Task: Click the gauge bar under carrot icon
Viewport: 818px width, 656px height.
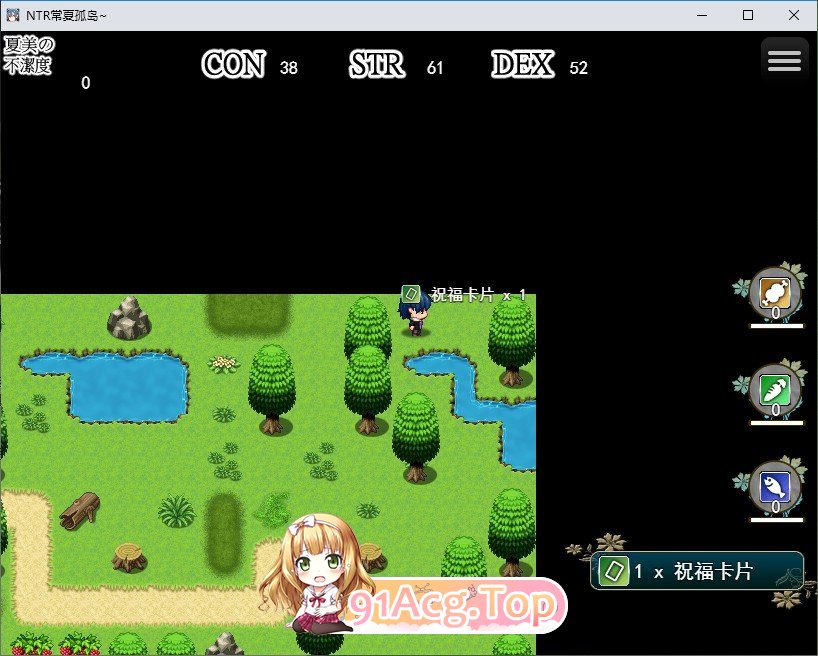Action: tap(776, 423)
